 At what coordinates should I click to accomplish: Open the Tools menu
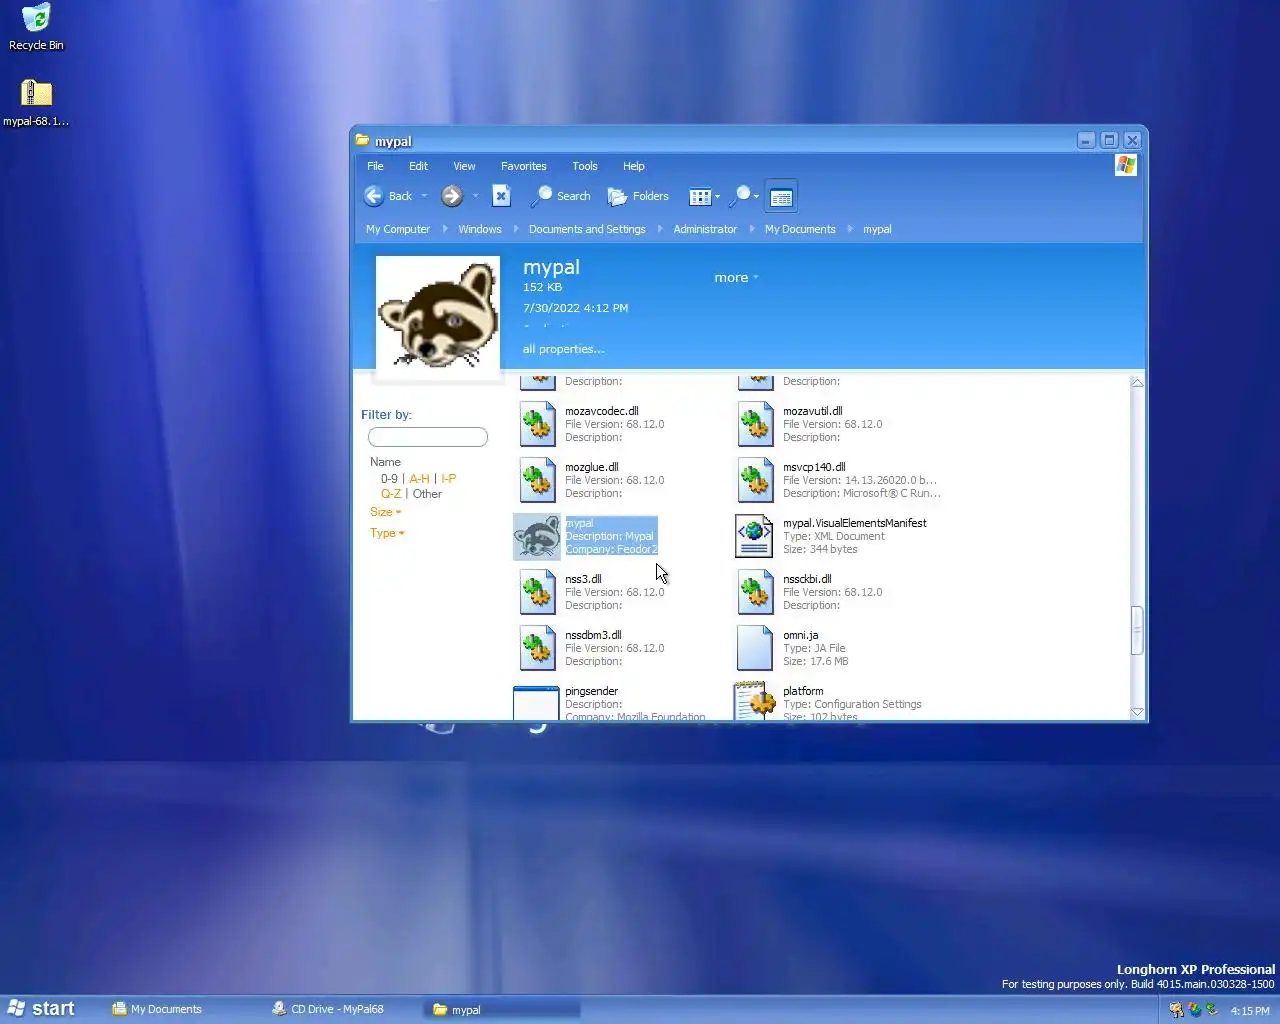585,166
